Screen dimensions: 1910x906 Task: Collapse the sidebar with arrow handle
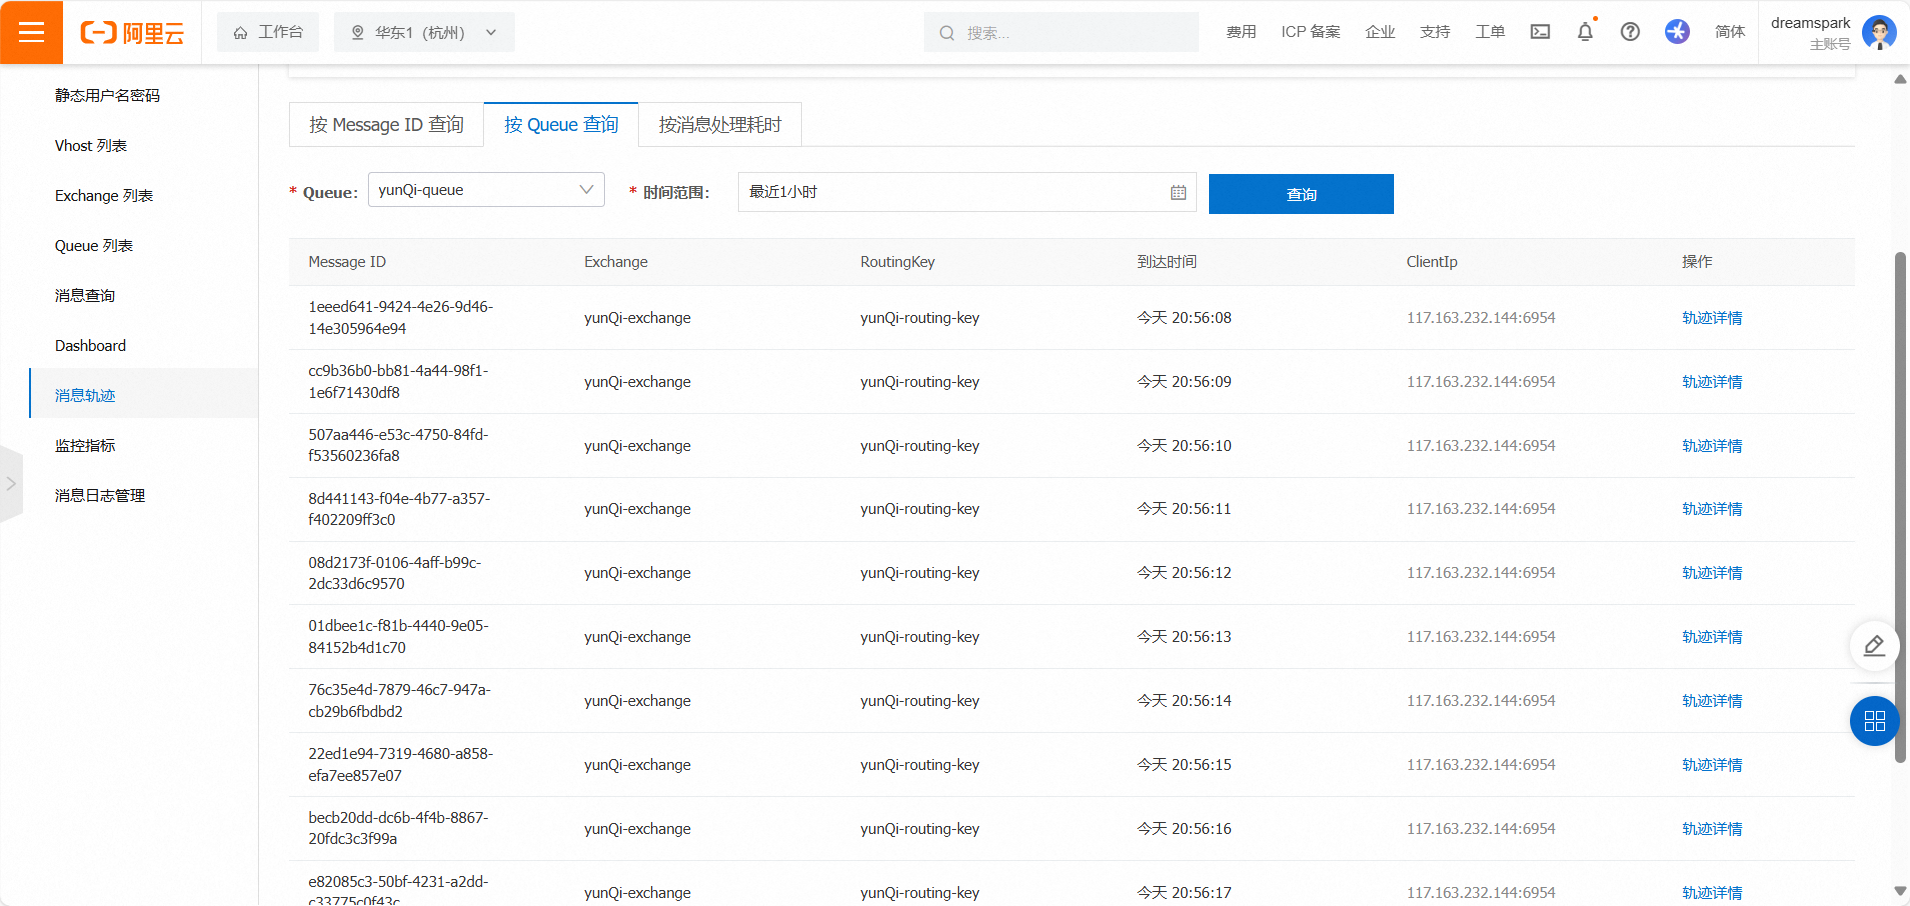[11, 484]
